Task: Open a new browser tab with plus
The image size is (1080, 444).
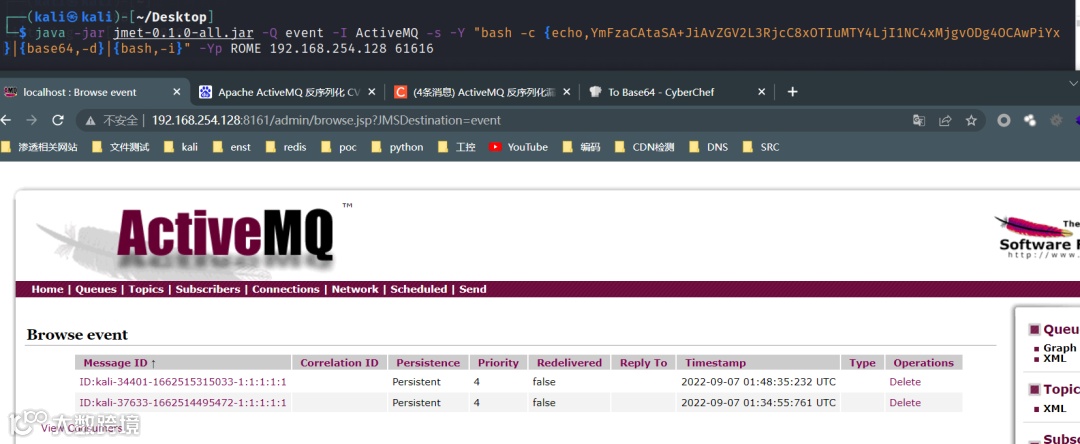Action: coord(792,92)
